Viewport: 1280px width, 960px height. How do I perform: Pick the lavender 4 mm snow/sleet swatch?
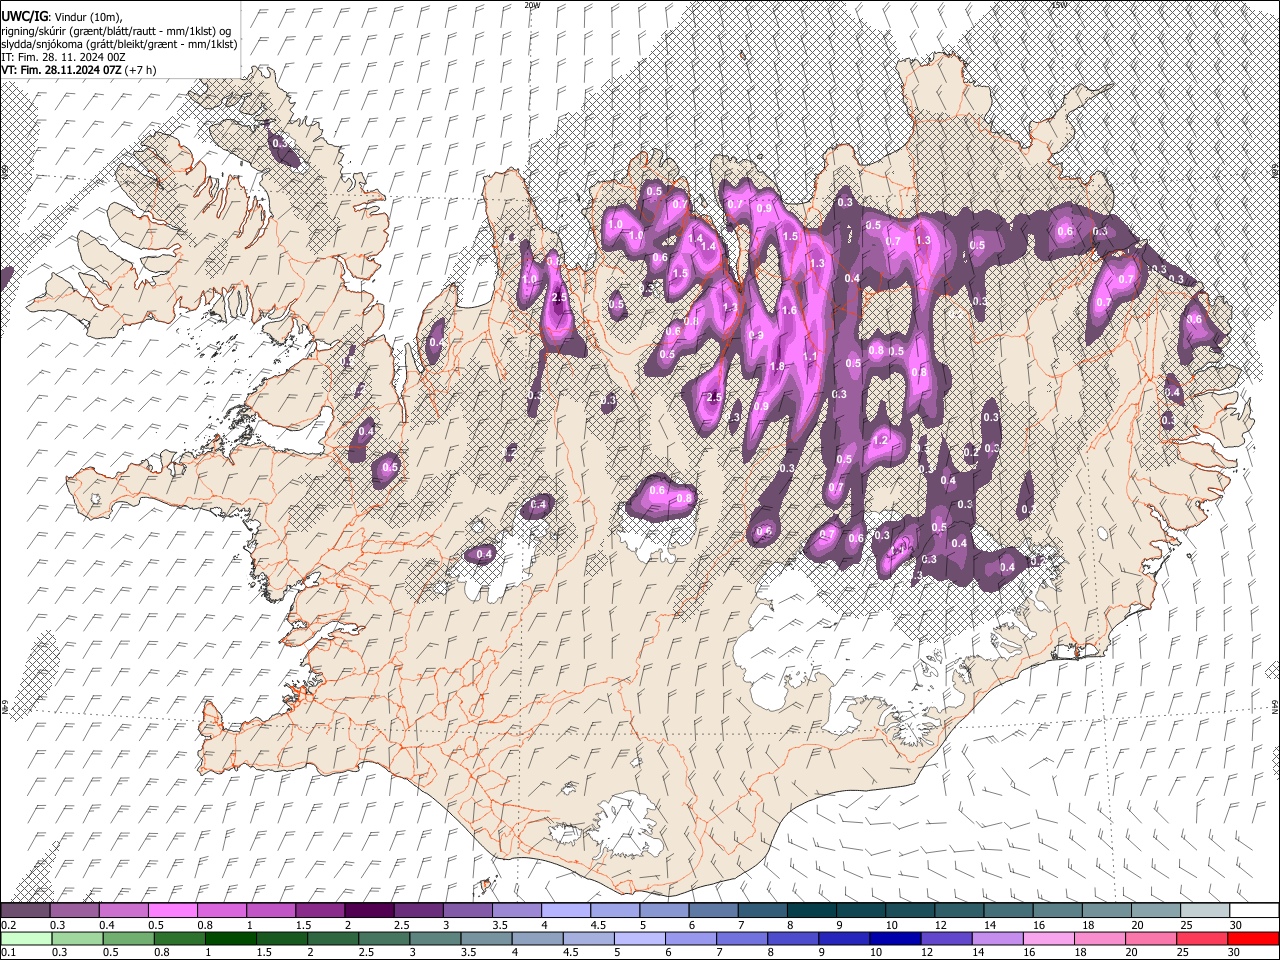565,911
